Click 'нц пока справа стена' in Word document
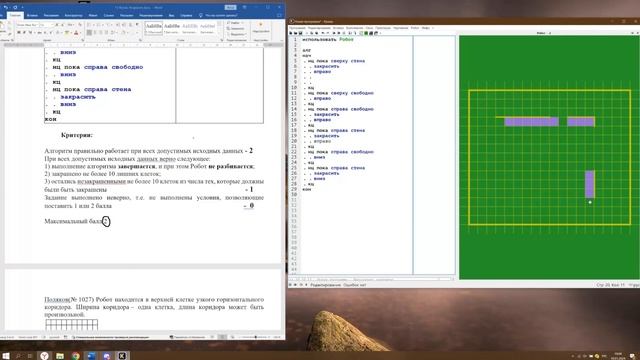Image resolution: width=640 pixels, height=360 pixels. pos(91,89)
